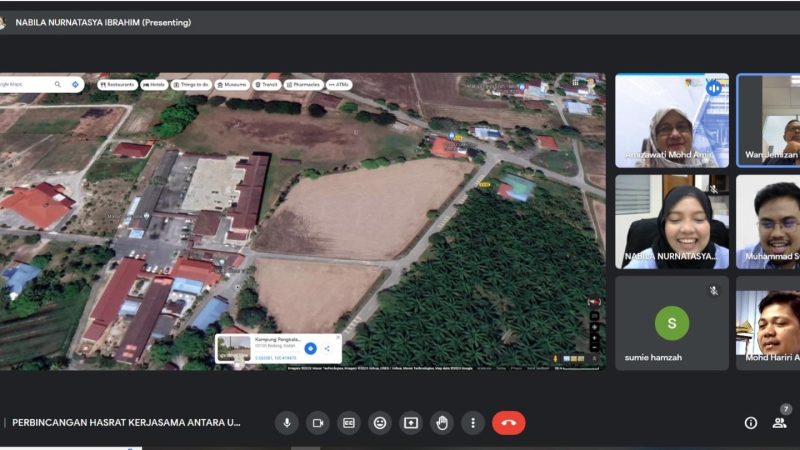Click share icon on the location card
The image size is (800, 450).
327,348
